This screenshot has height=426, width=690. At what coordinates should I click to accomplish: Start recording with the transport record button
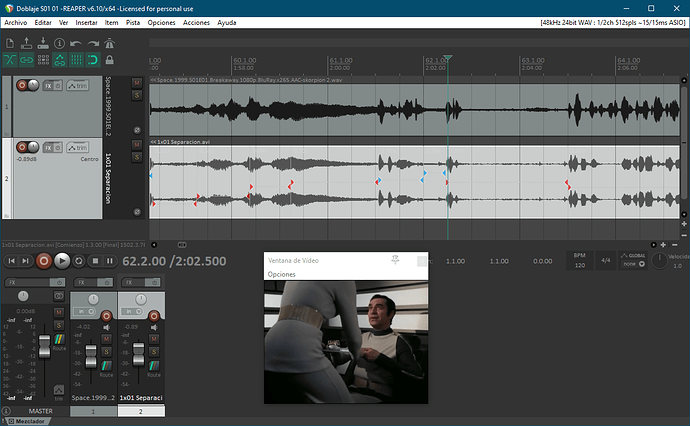tap(44, 261)
